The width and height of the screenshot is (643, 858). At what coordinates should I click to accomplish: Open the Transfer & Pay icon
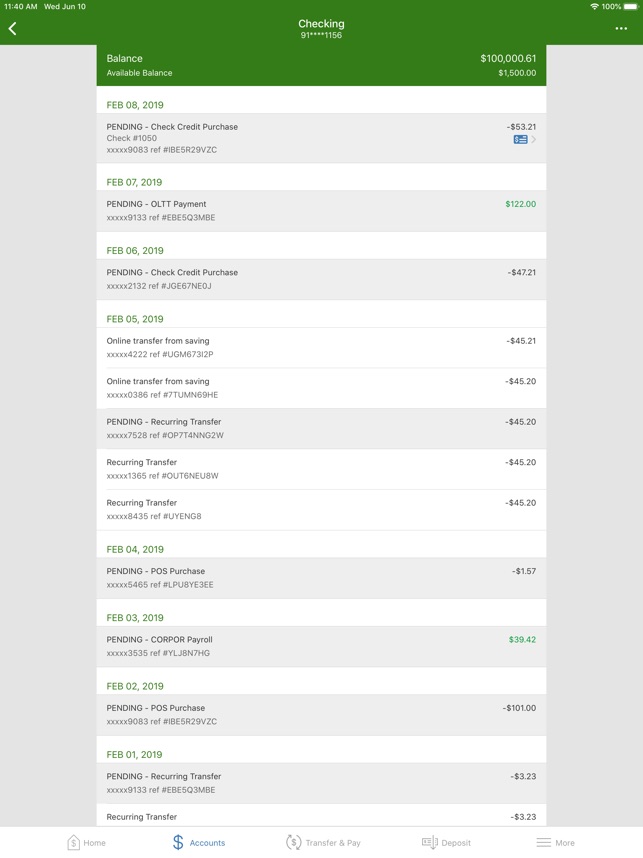tap(294, 843)
